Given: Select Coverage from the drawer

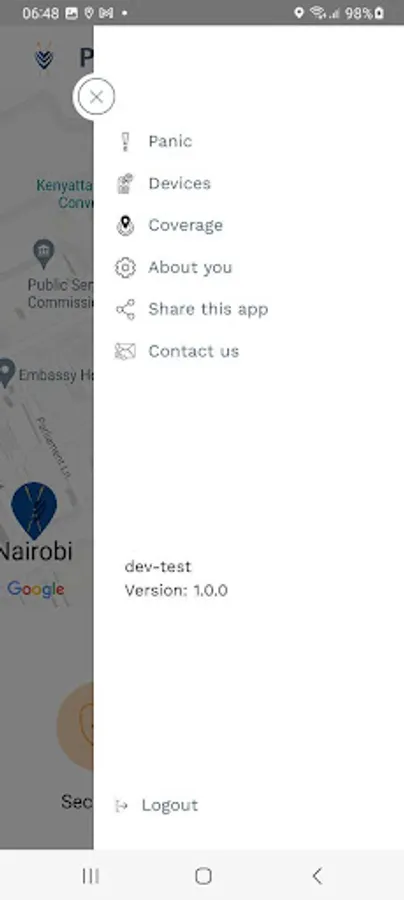Looking at the screenshot, I should (x=185, y=226).
